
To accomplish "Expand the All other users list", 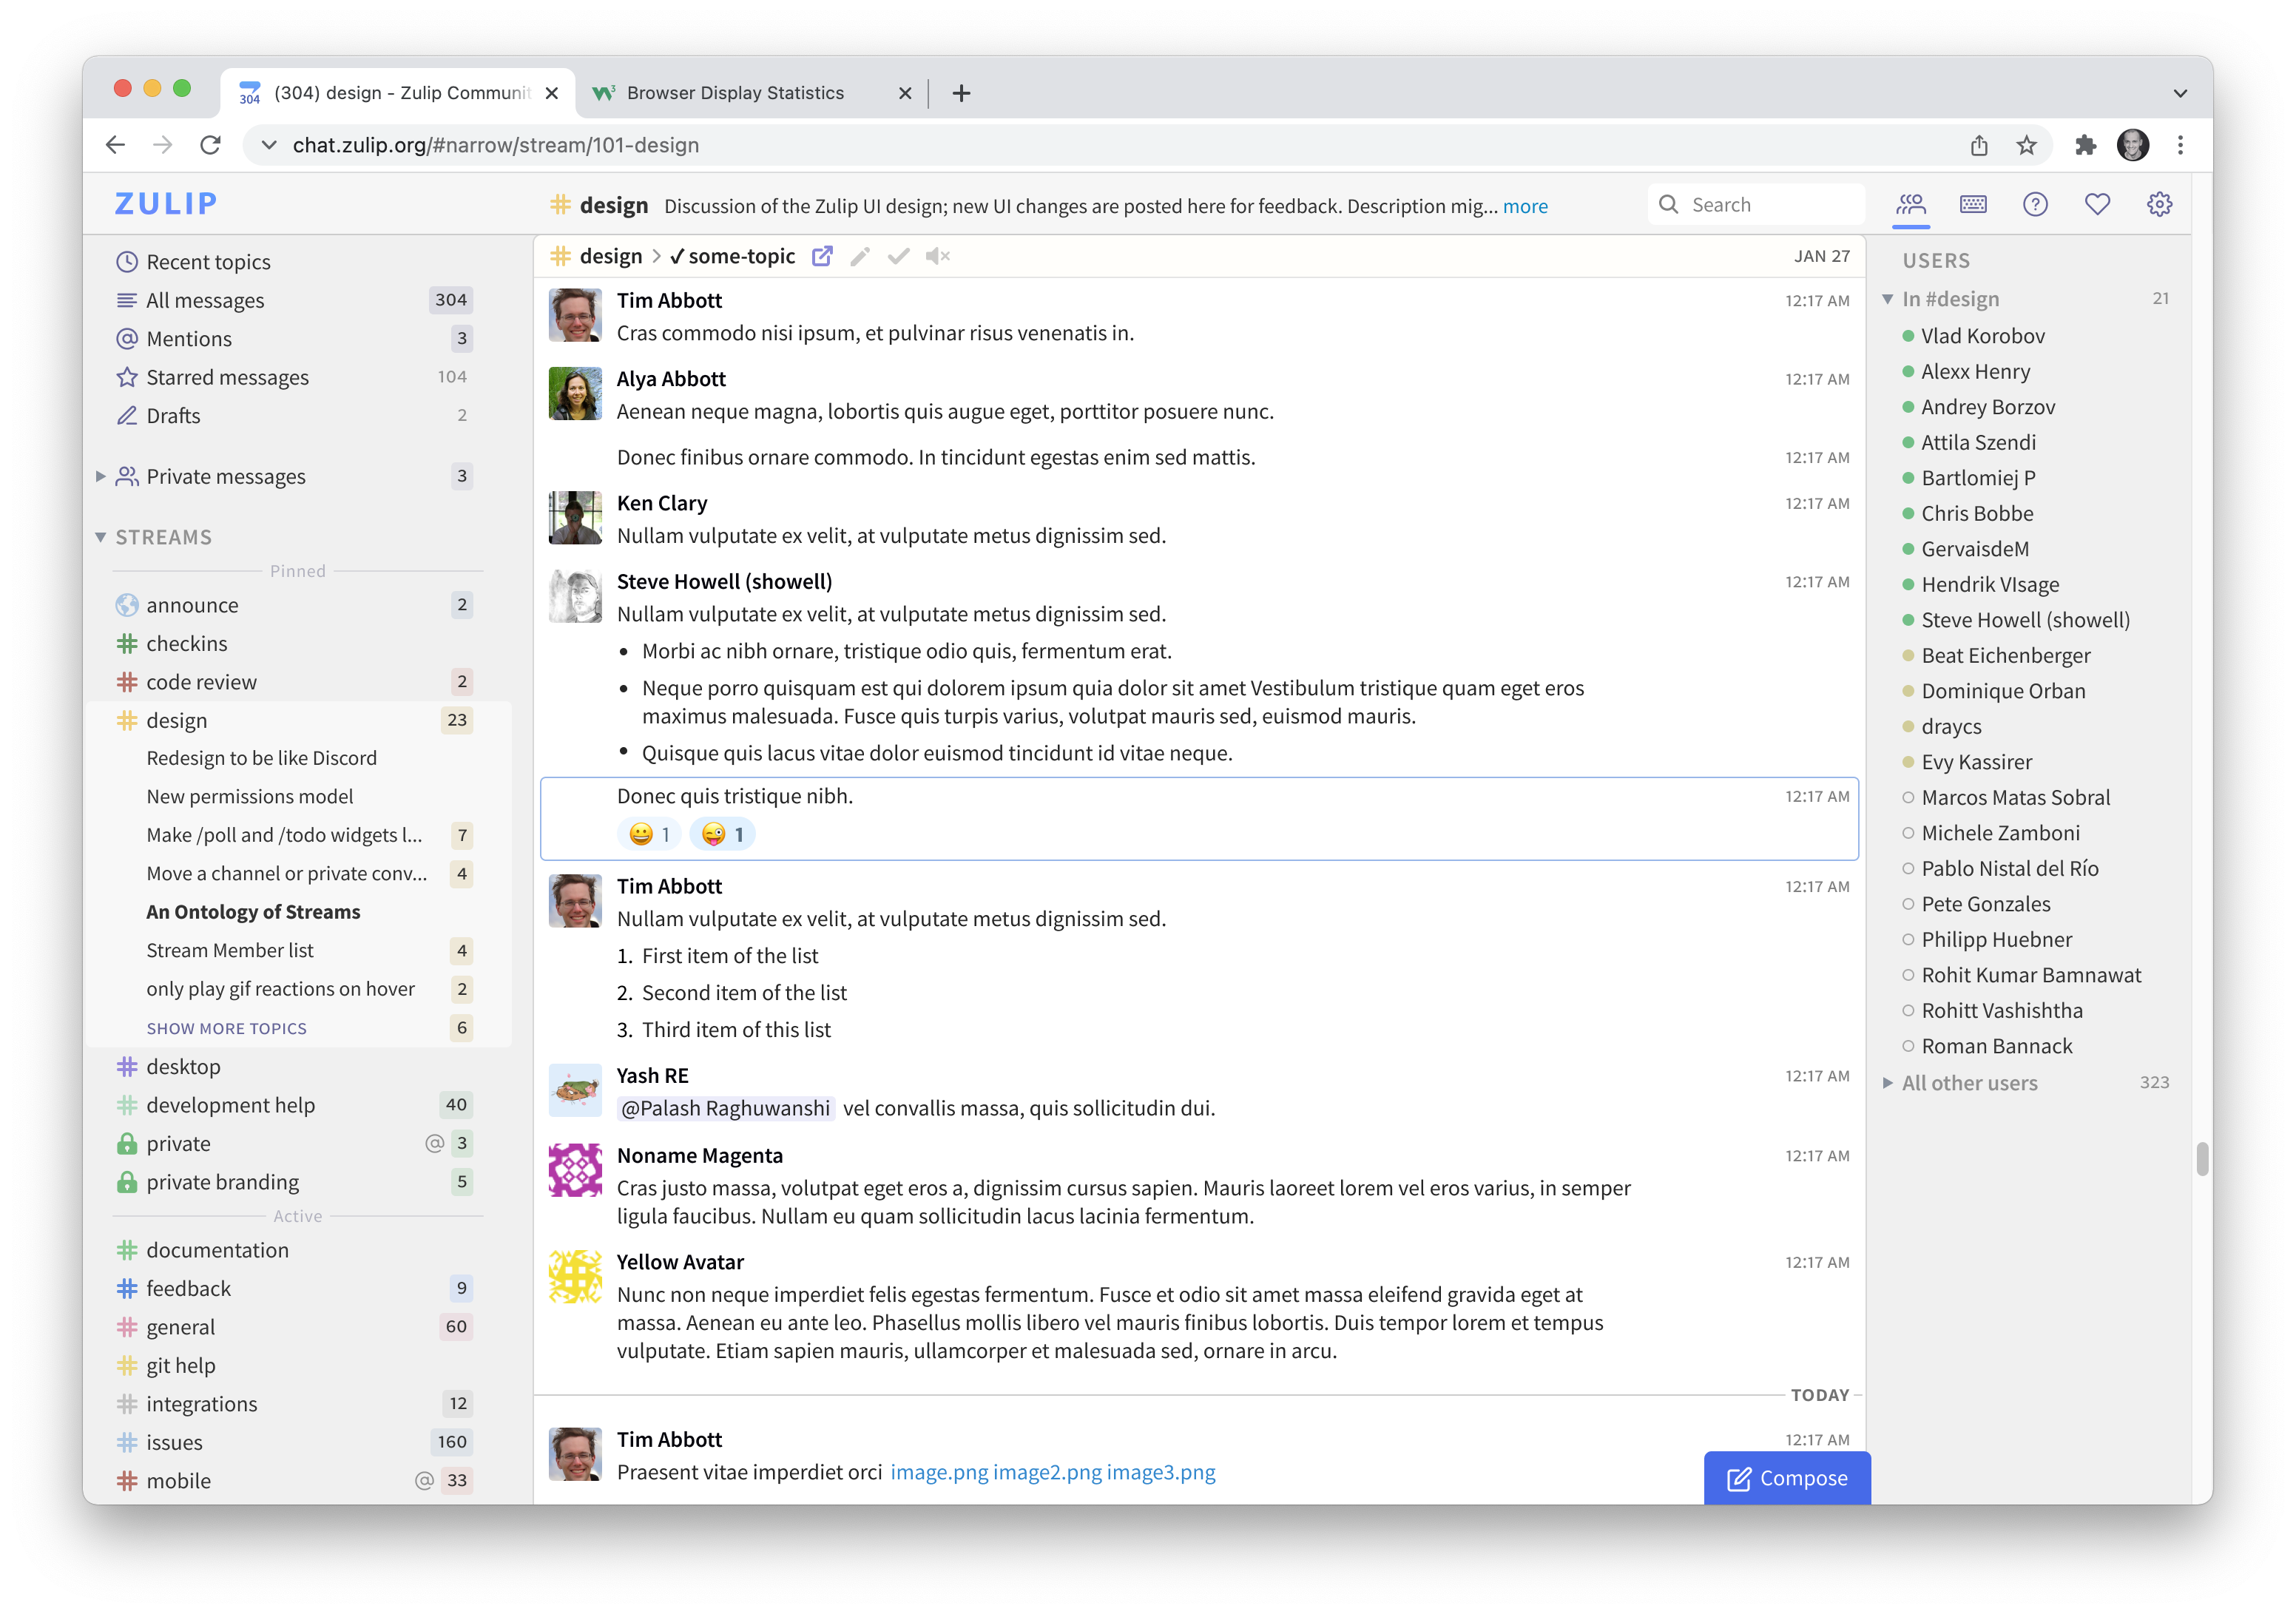I will click(x=1888, y=1082).
